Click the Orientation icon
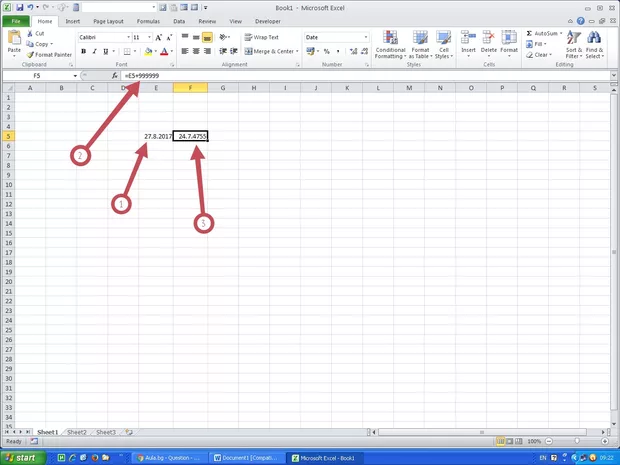 [224, 37]
